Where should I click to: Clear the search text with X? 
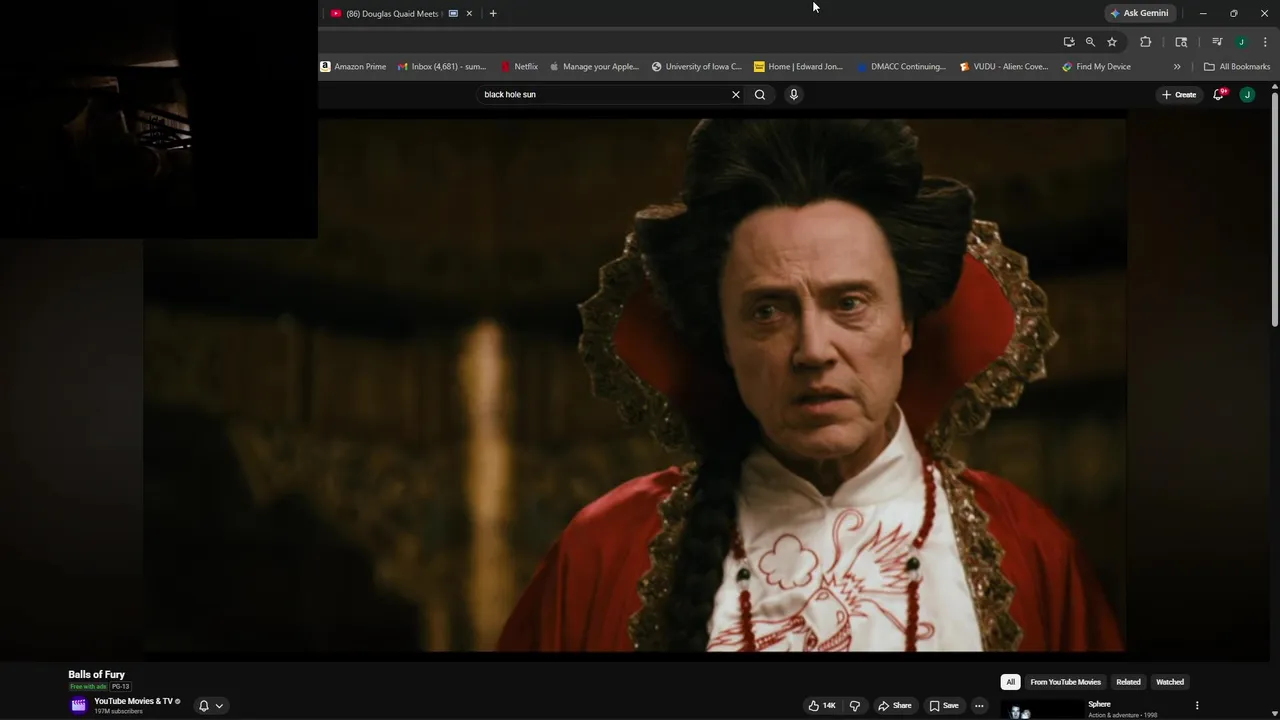coord(736,94)
